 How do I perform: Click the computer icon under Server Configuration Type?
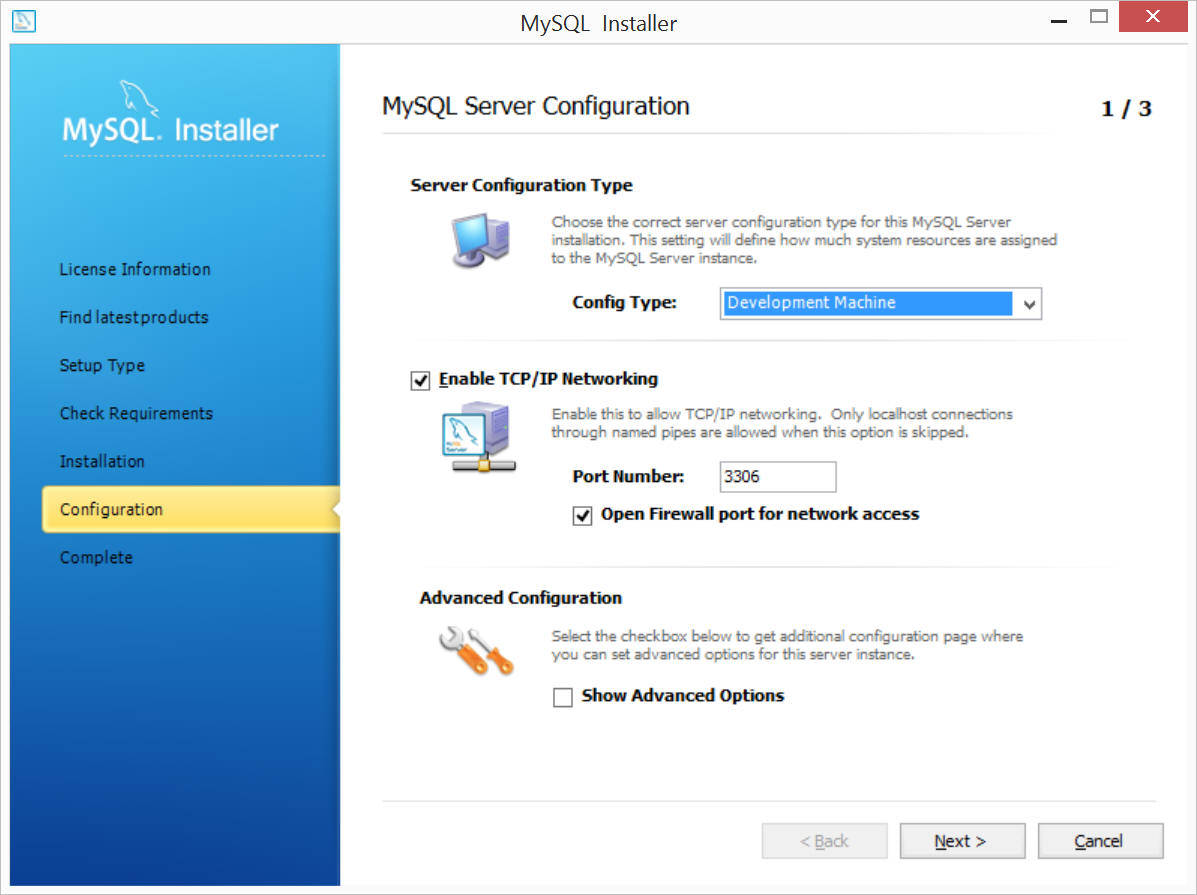[480, 240]
